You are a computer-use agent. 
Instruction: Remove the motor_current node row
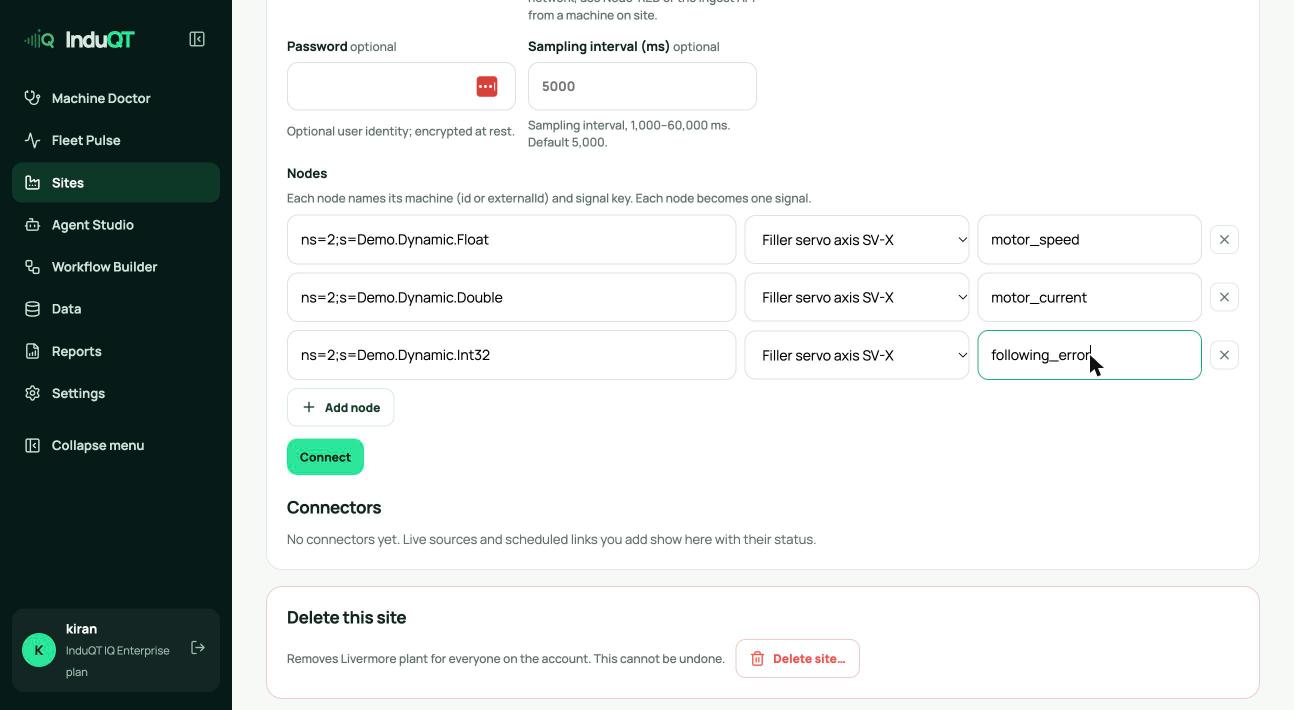[1224, 298]
